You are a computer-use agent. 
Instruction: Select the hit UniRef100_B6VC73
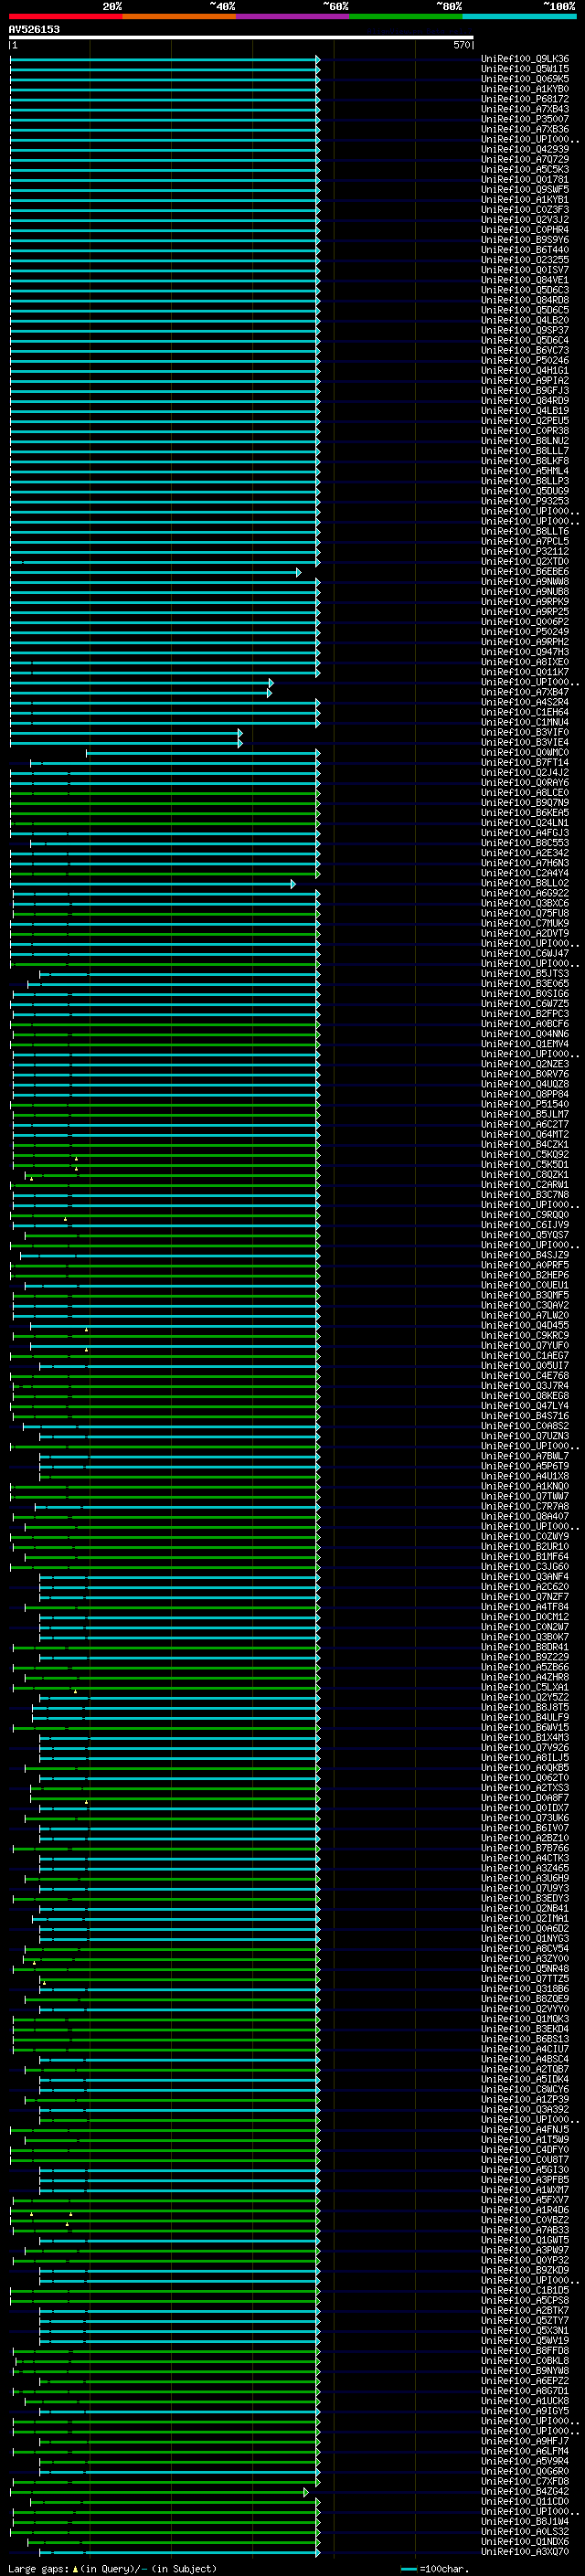[525, 350]
